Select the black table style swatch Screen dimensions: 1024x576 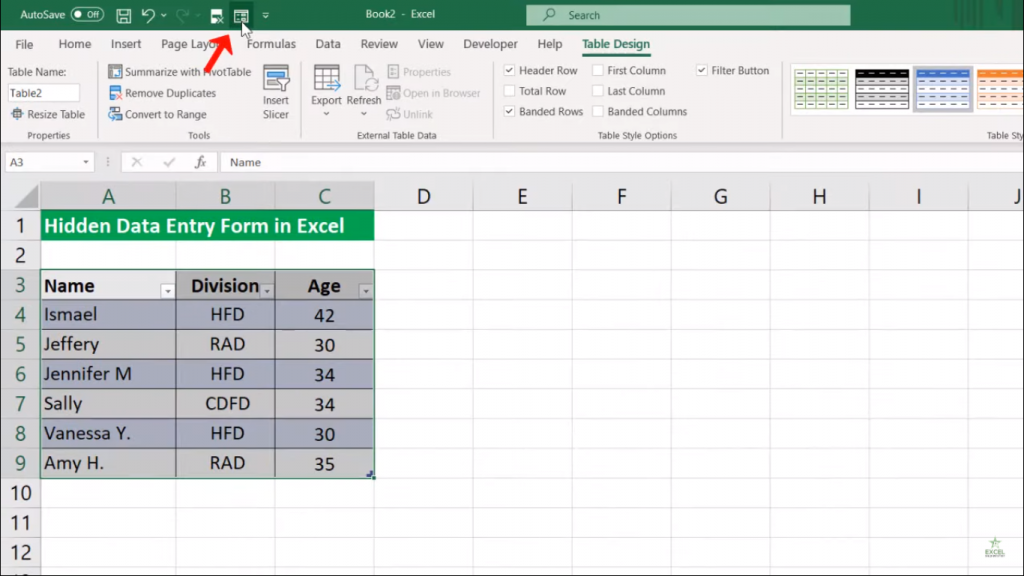[x=882, y=90]
